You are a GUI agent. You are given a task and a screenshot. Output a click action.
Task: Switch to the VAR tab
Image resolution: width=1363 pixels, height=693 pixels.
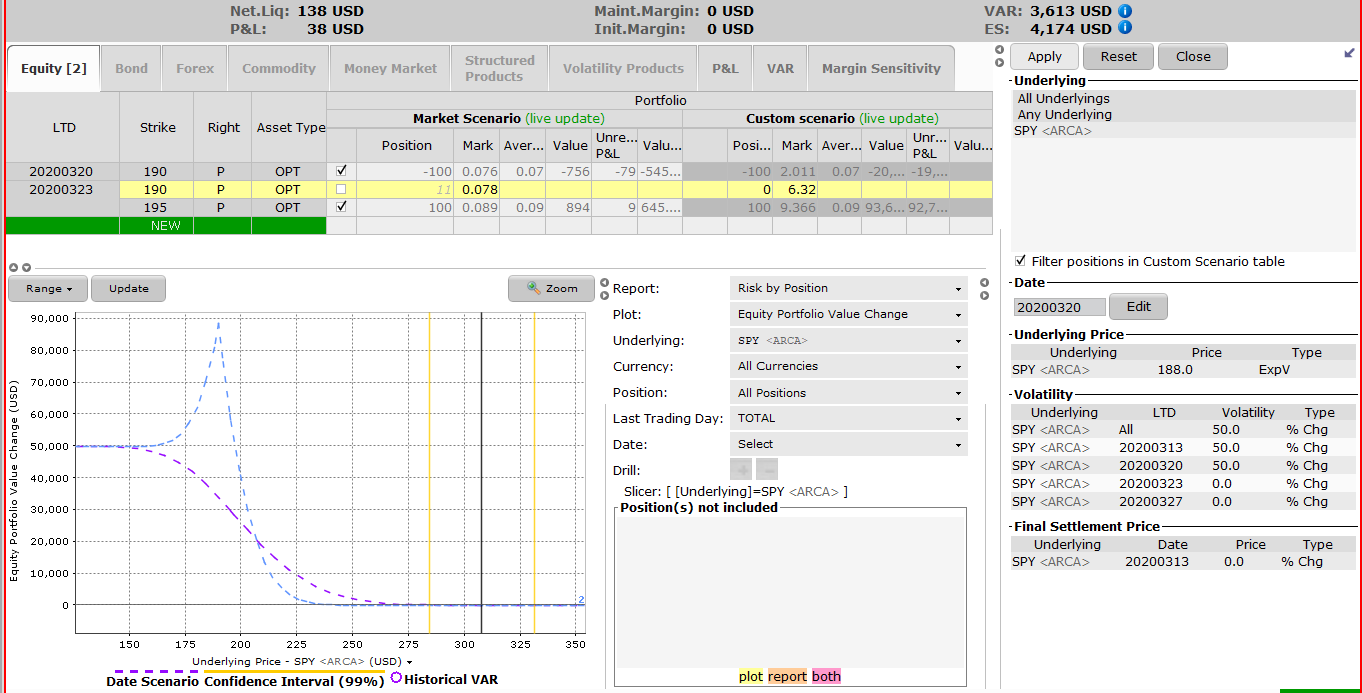(780, 68)
